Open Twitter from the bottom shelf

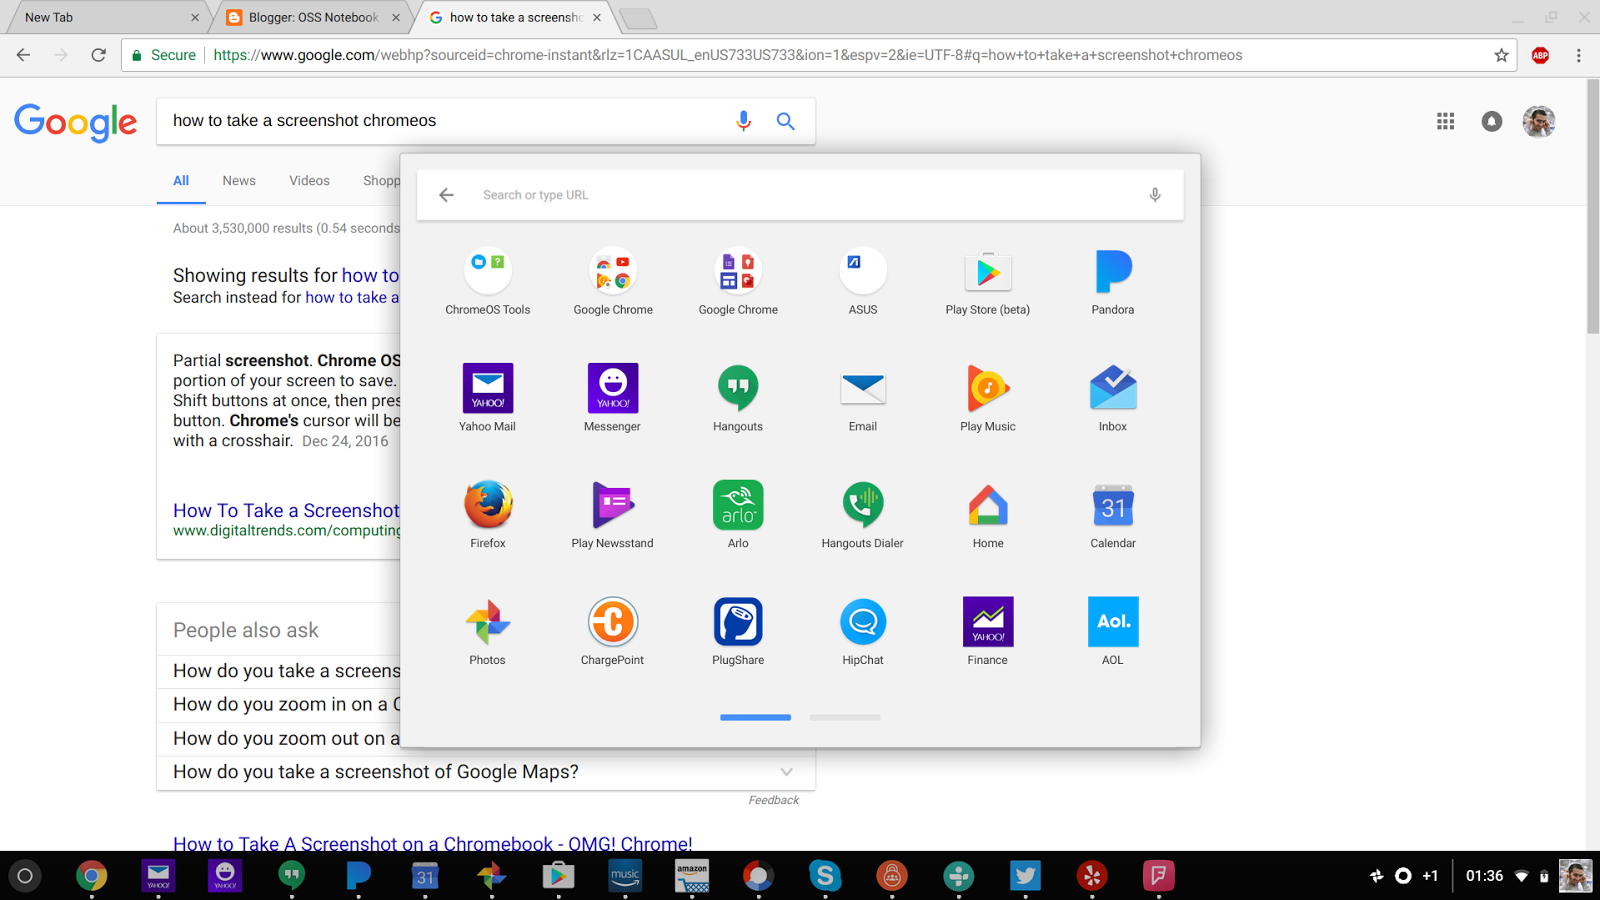[1025, 876]
